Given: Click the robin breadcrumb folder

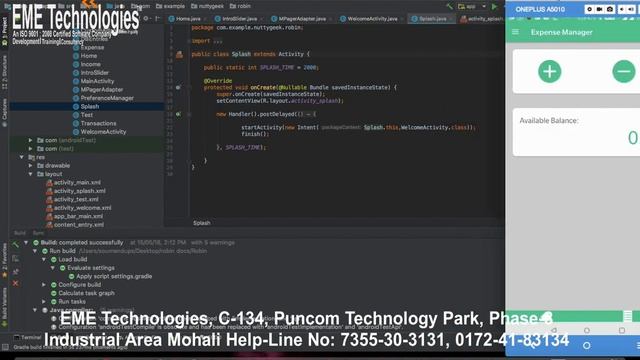Looking at the screenshot, I should pyautogui.click(x=240, y=6).
